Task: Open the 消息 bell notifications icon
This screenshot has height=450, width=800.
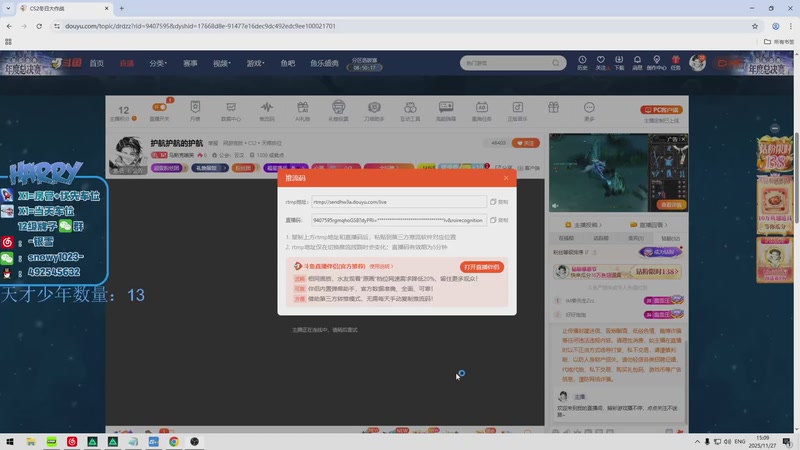Action: (x=637, y=63)
